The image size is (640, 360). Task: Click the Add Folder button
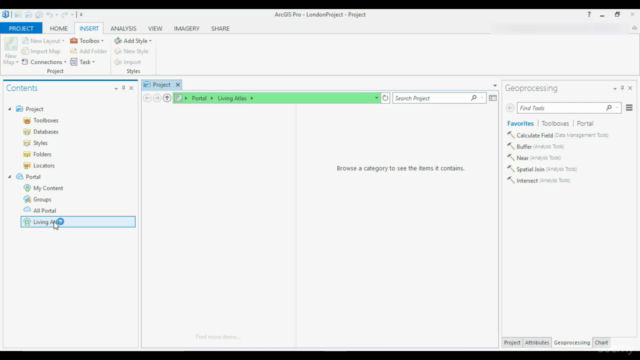[88, 51]
